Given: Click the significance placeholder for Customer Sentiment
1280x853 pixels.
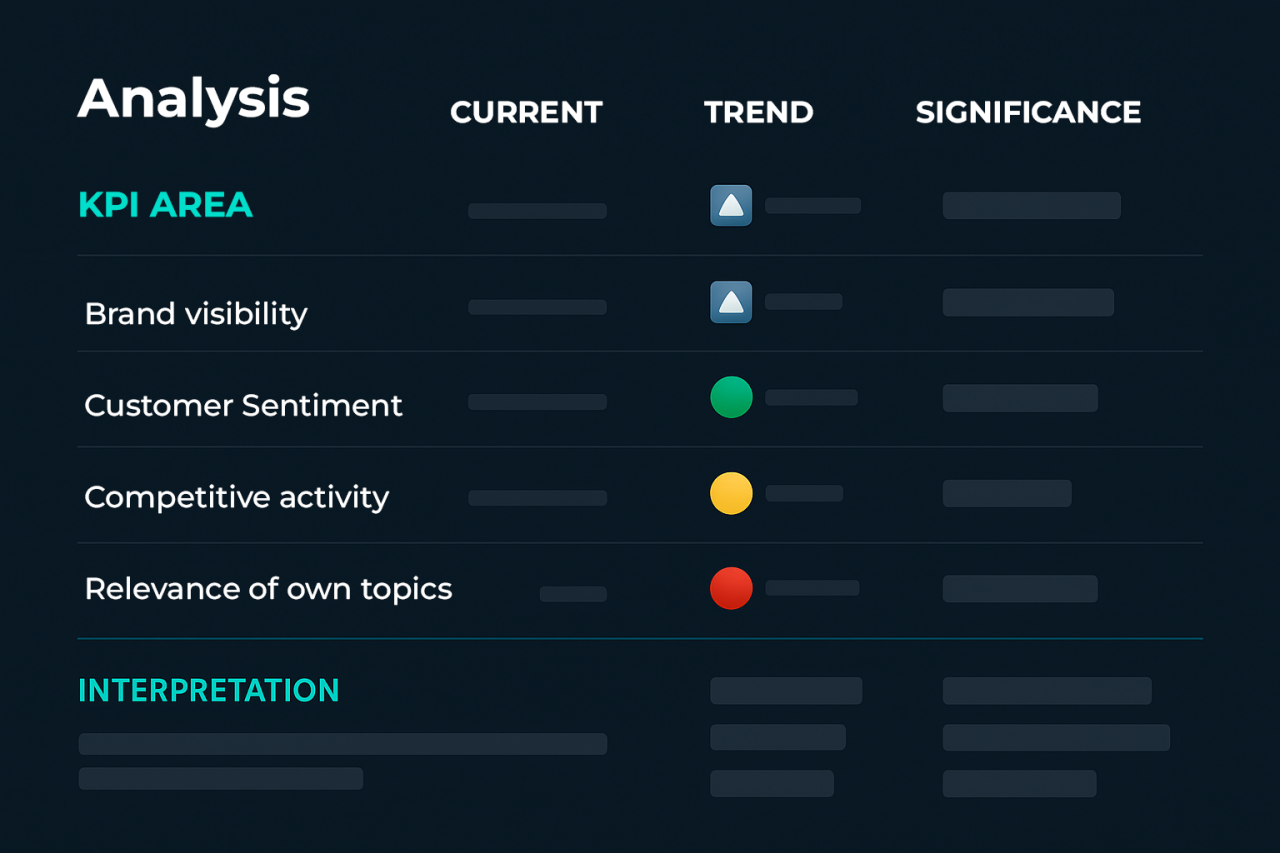Looking at the screenshot, I should (1020, 398).
